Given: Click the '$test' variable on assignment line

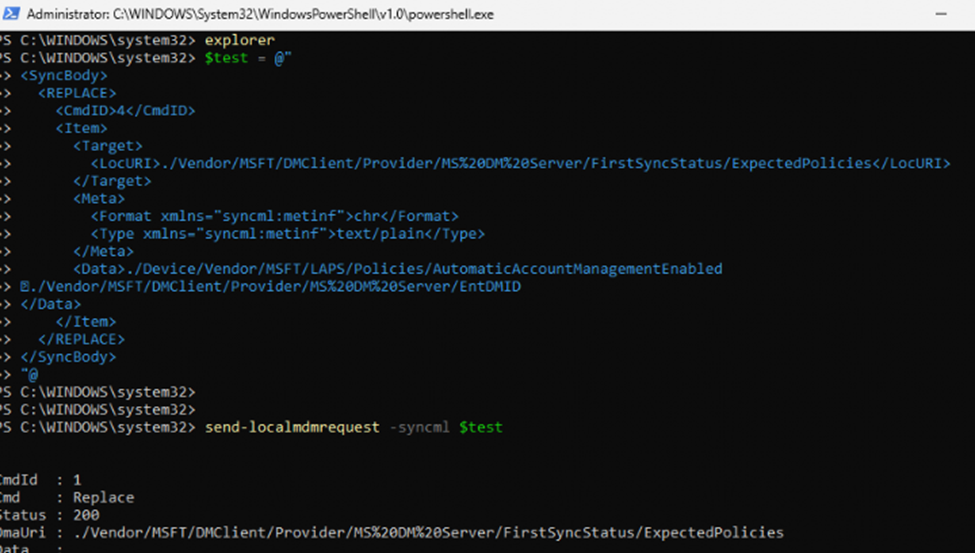Looking at the screenshot, I should [x=226, y=58].
